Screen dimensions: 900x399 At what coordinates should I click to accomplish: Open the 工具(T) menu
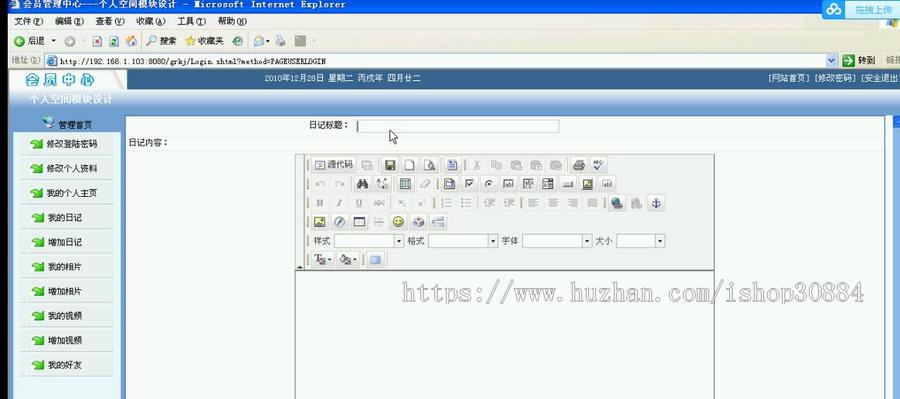[x=192, y=21]
